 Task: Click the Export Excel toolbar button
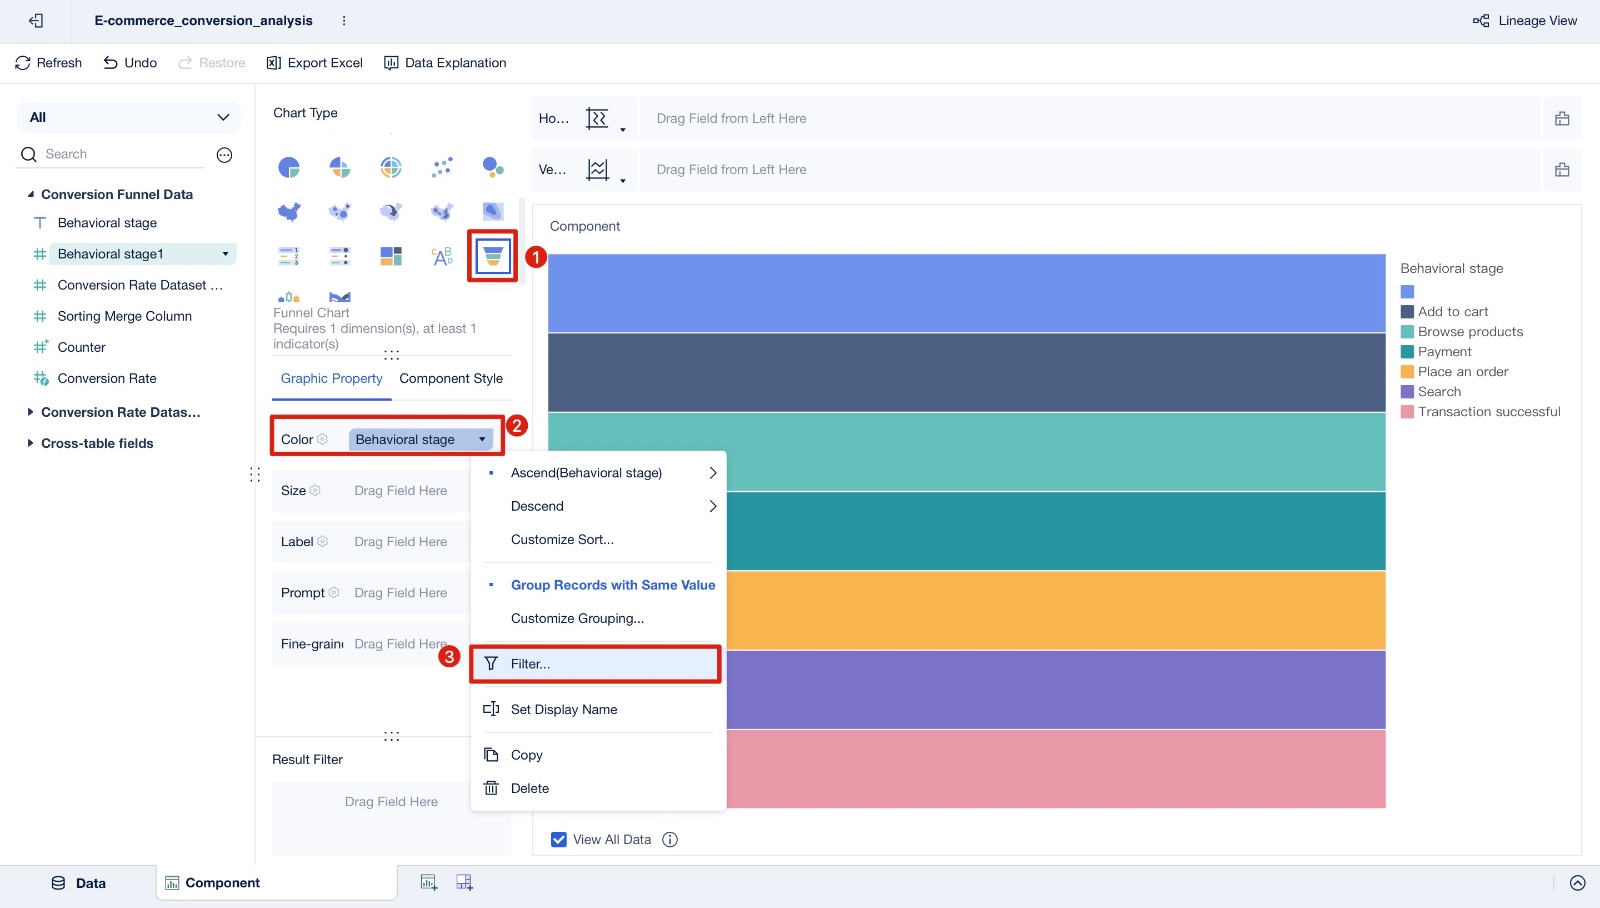pyautogui.click(x=314, y=62)
